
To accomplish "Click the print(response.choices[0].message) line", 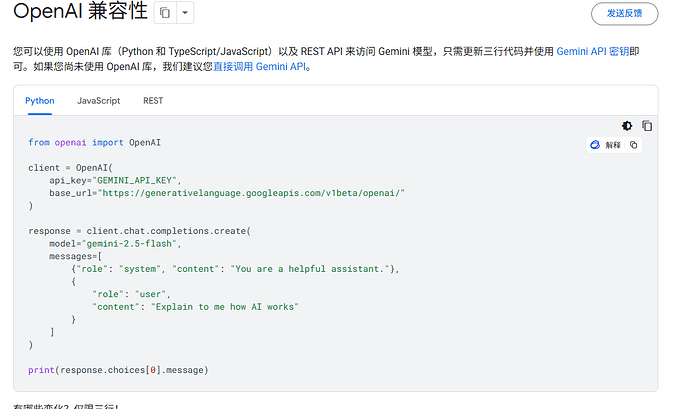I will pos(118,370).
